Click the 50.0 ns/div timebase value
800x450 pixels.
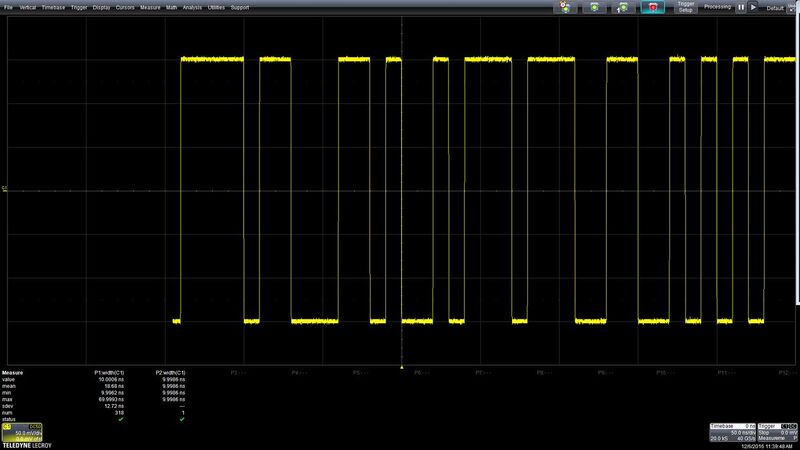pyautogui.click(x=743, y=433)
